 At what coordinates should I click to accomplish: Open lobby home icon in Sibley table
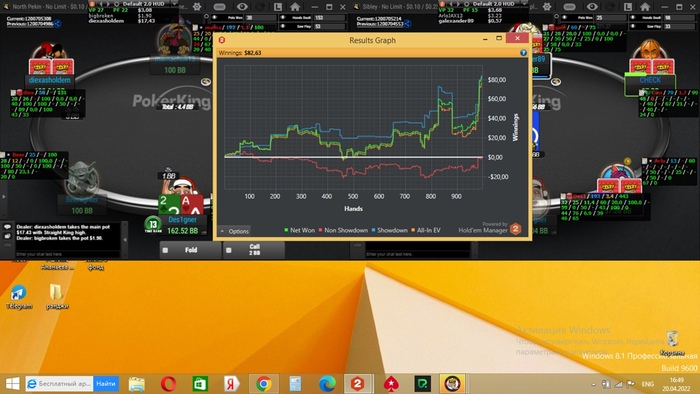click(645, 7)
